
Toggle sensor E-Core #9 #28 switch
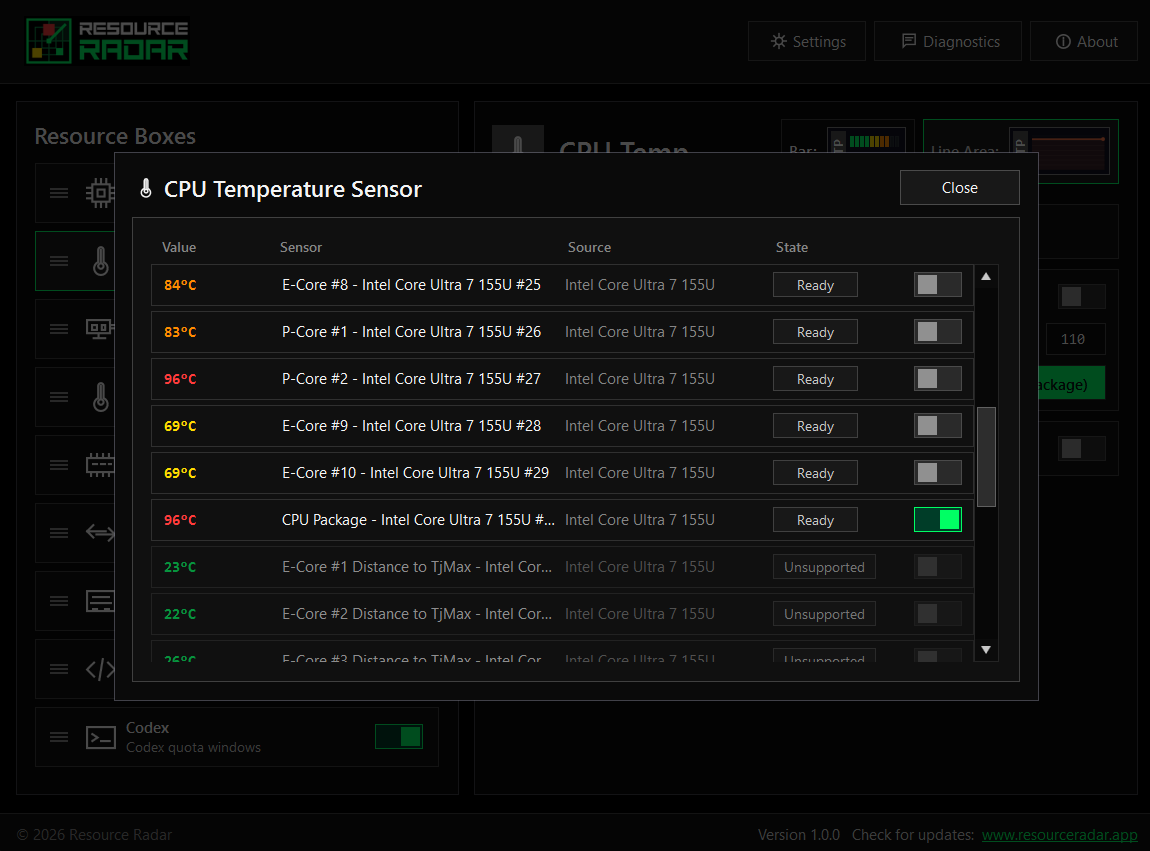[x=937, y=426]
